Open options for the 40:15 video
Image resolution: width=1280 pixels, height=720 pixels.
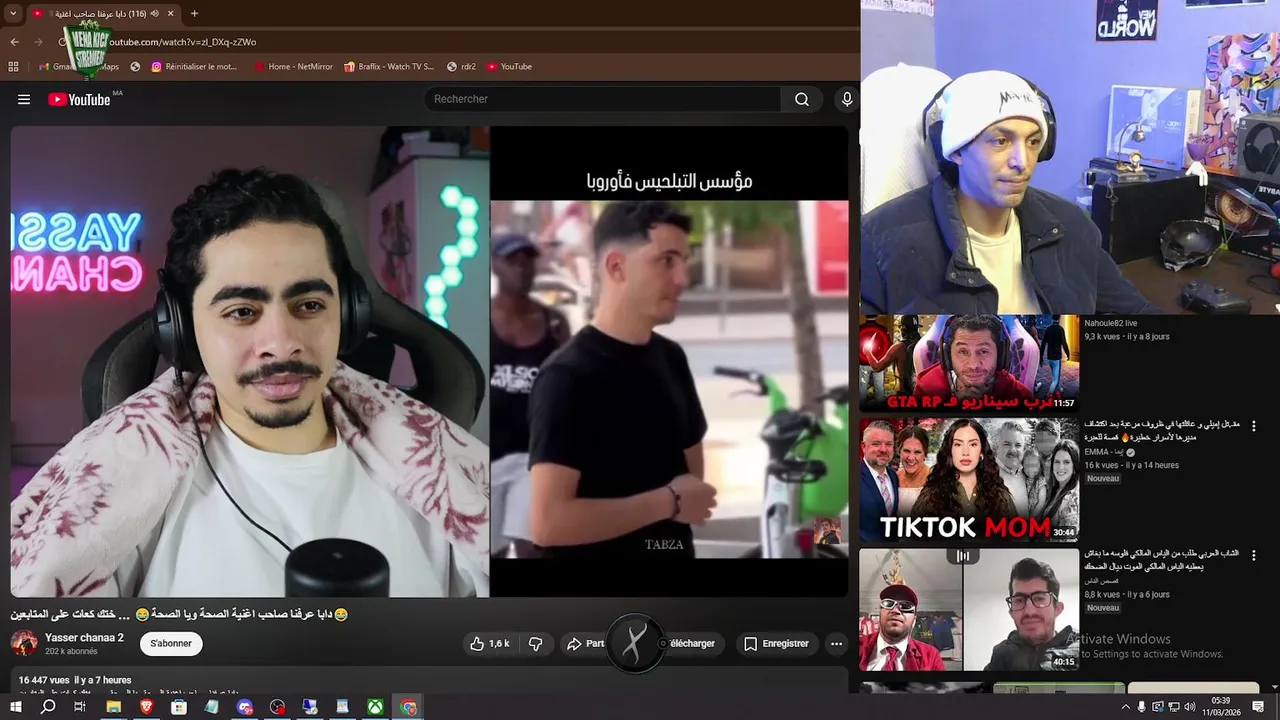(x=1254, y=555)
